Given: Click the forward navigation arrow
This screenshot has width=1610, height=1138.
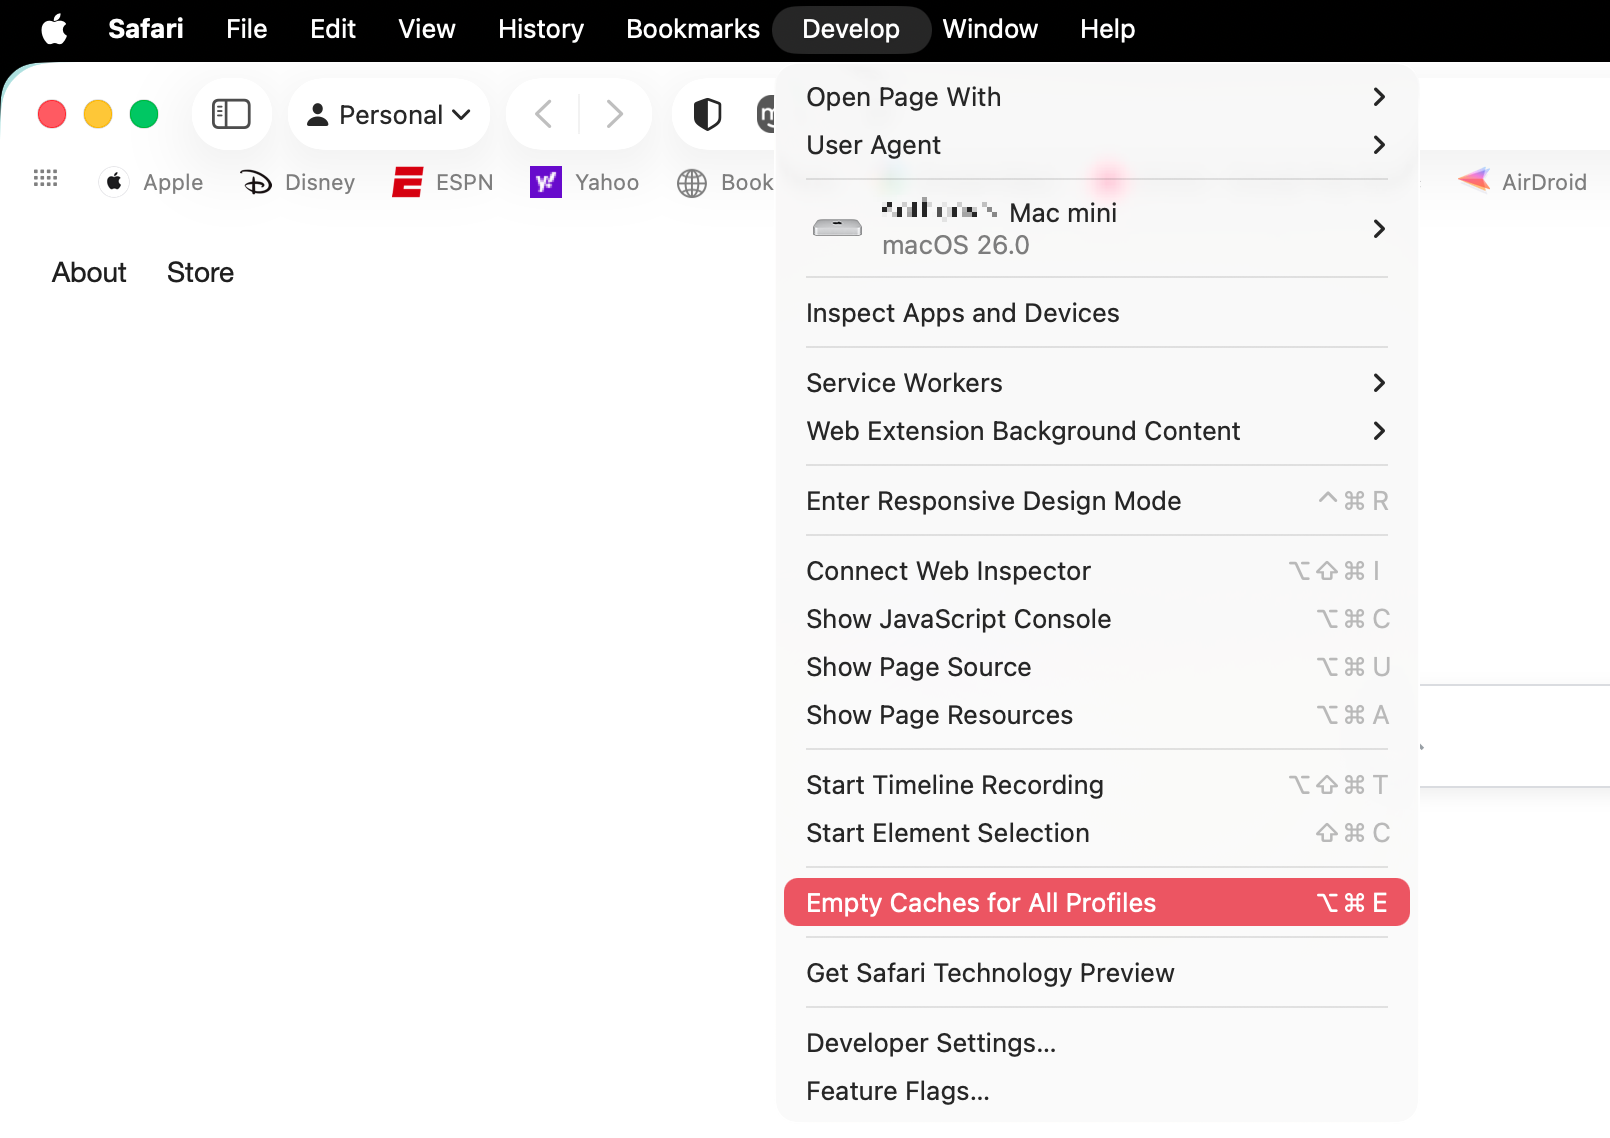Looking at the screenshot, I should [614, 114].
